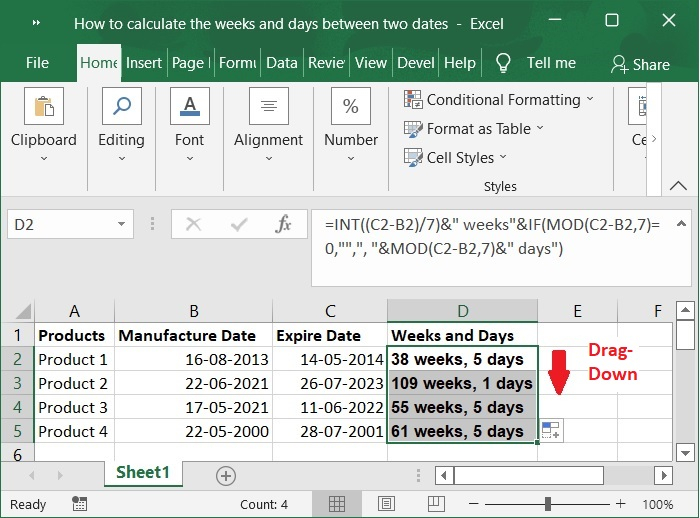Open the Number format percent icon
Viewport: 700px width, 518px height.
click(351, 106)
